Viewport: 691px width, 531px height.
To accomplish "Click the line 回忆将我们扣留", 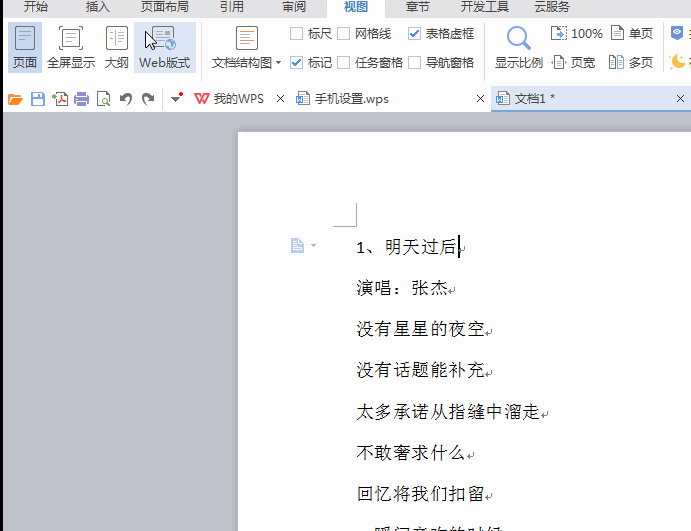I will [420, 494].
